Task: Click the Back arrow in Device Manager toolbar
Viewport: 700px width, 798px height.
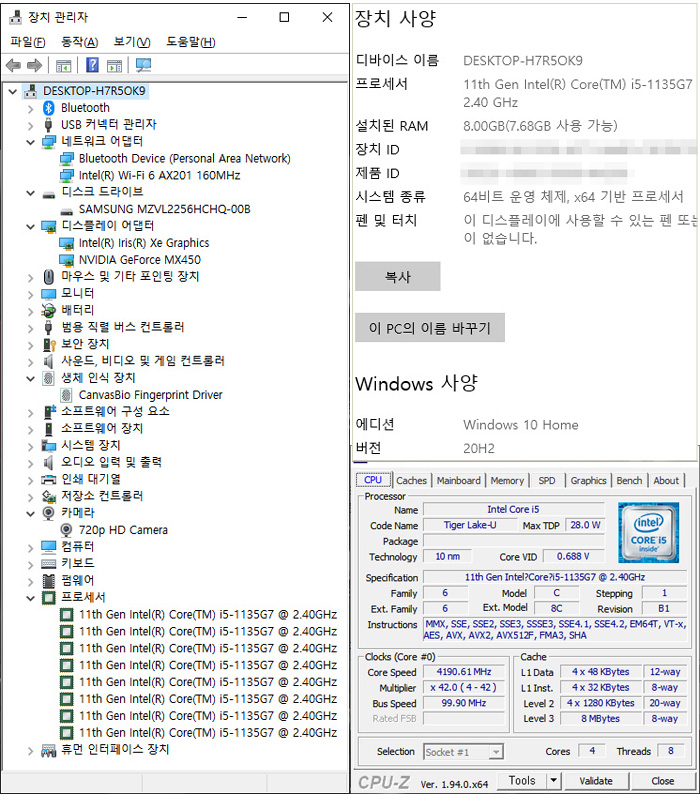Action: tap(13, 65)
